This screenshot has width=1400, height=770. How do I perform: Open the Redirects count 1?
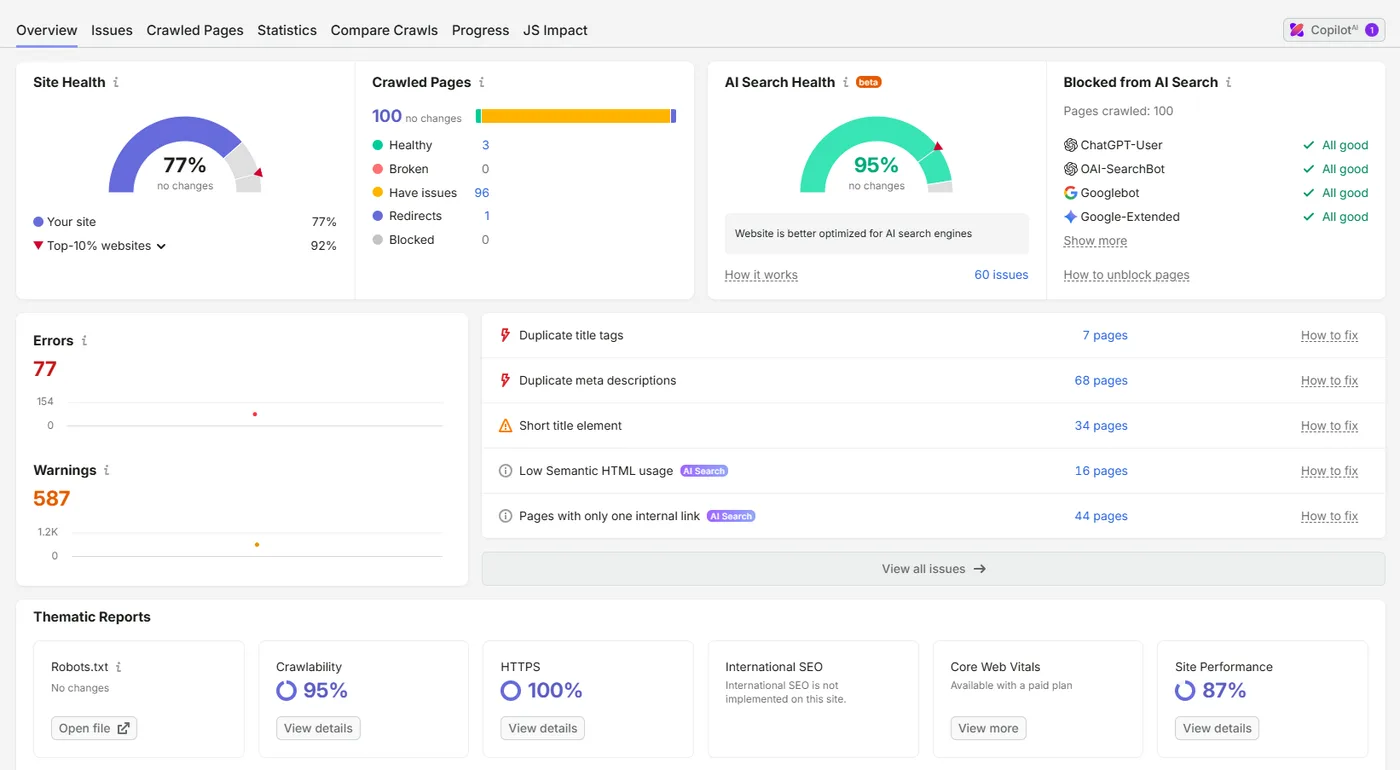(x=487, y=216)
